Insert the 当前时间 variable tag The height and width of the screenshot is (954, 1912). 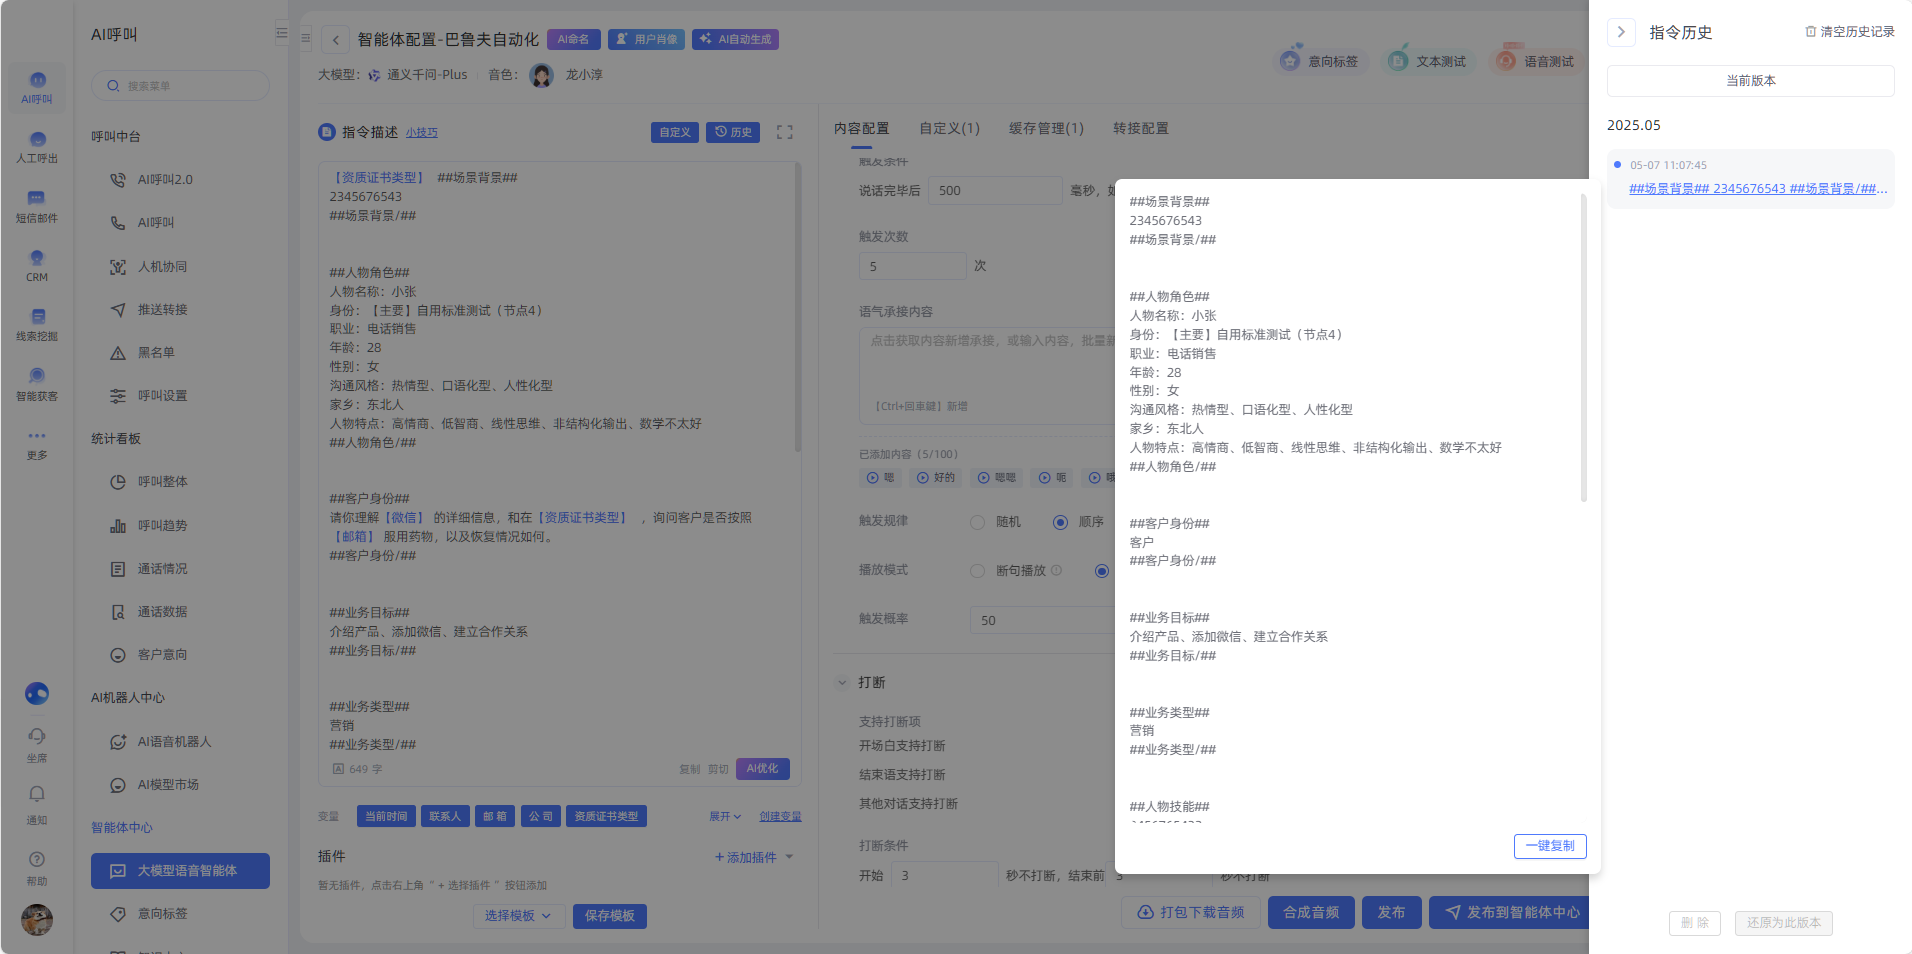[386, 817]
